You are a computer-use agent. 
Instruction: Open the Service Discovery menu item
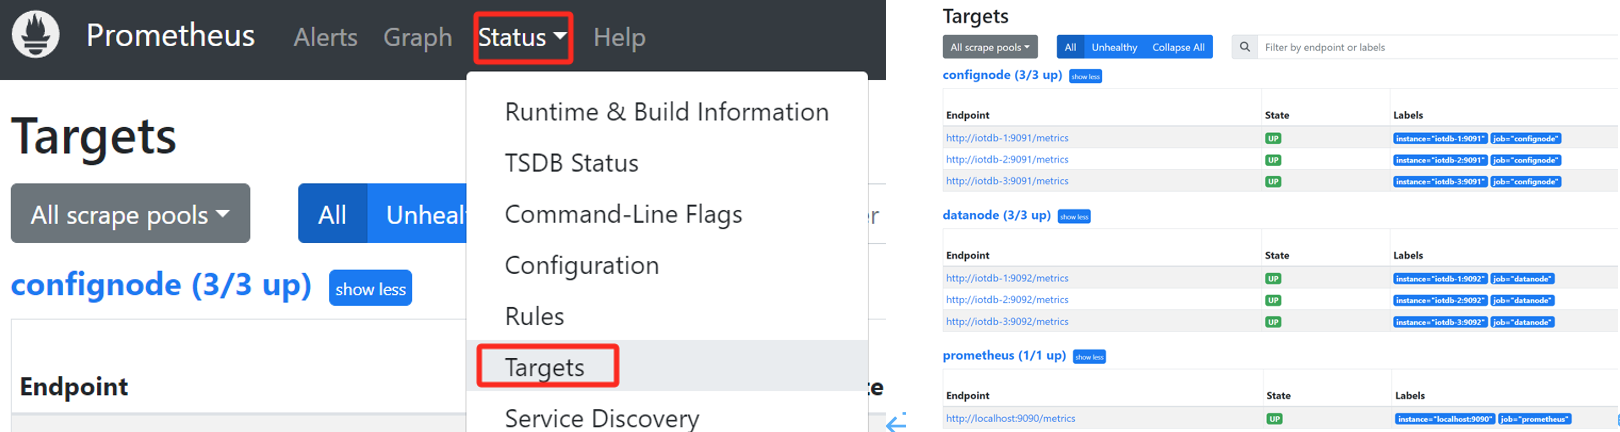coord(601,418)
